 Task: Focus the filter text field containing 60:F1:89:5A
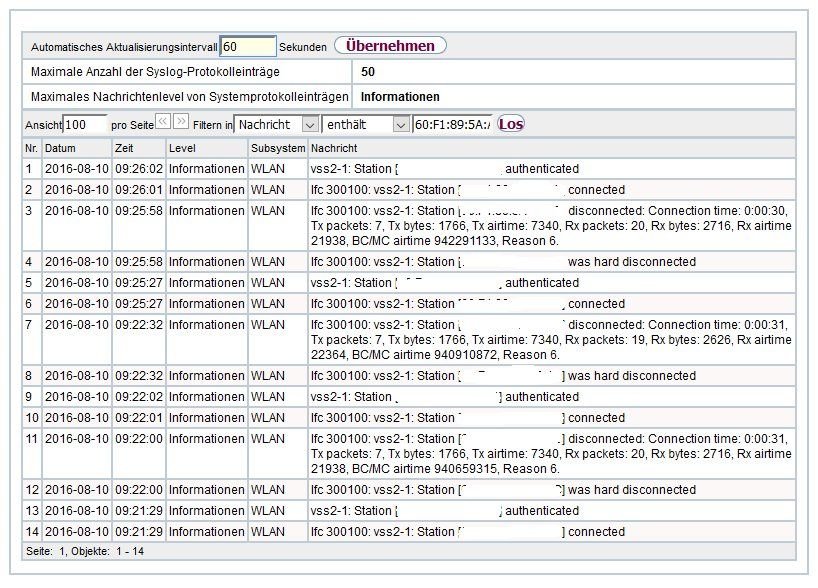click(x=453, y=125)
